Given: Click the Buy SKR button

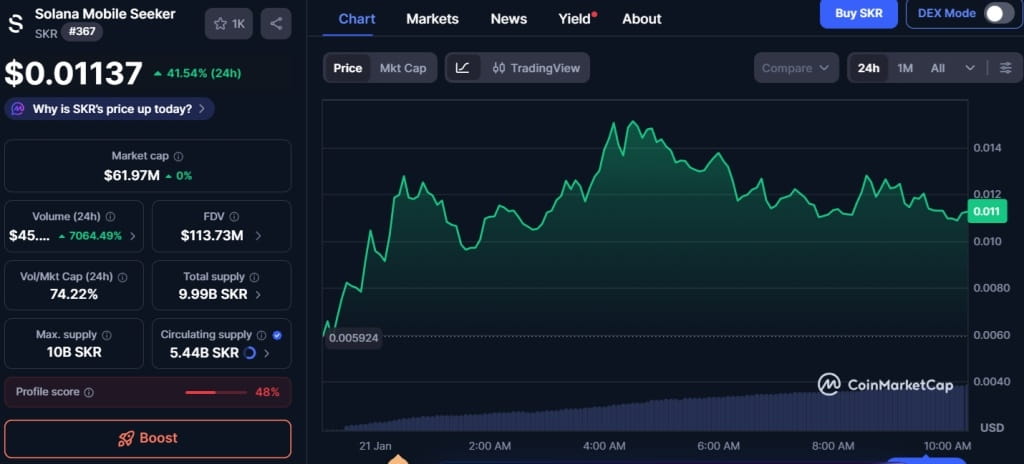Looking at the screenshot, I should [859, 13].
